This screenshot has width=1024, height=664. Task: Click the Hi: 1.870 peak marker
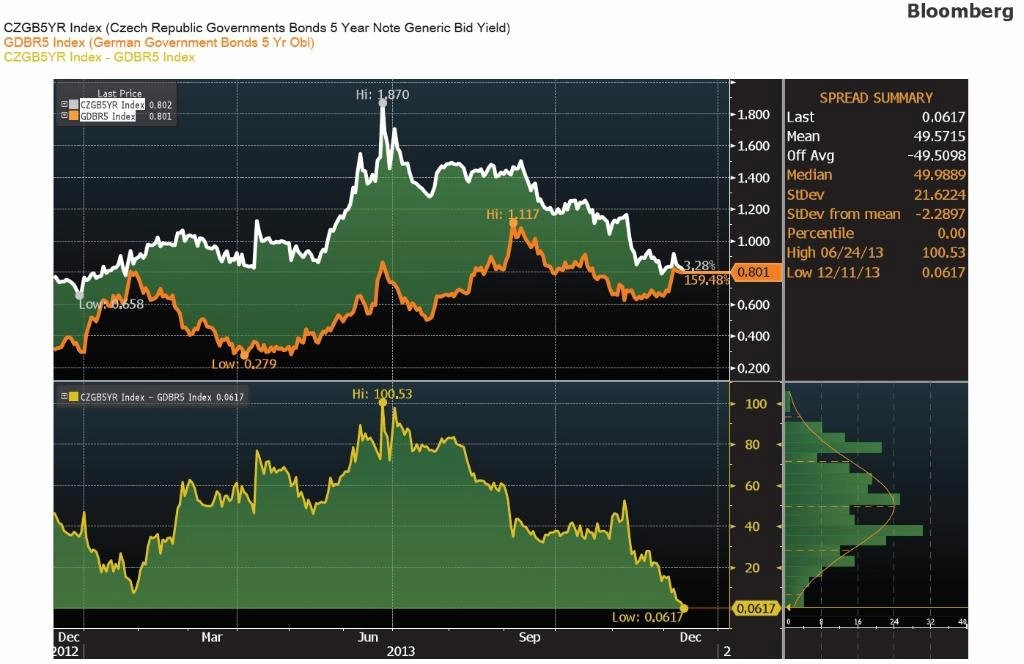[383, 103]
